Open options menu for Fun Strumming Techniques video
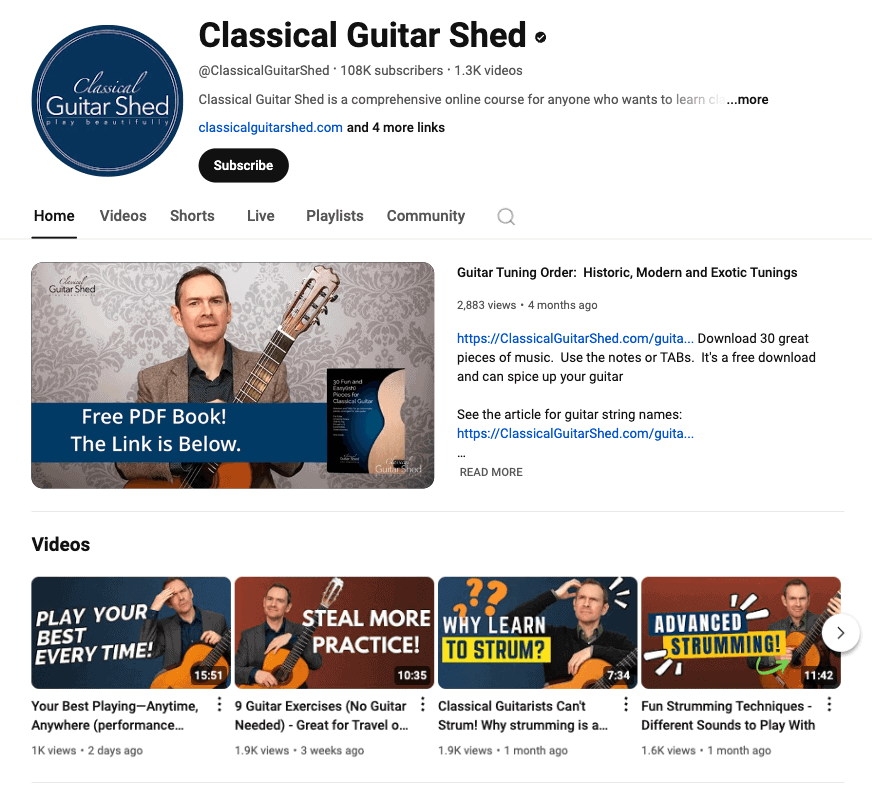 coord(829,704)
